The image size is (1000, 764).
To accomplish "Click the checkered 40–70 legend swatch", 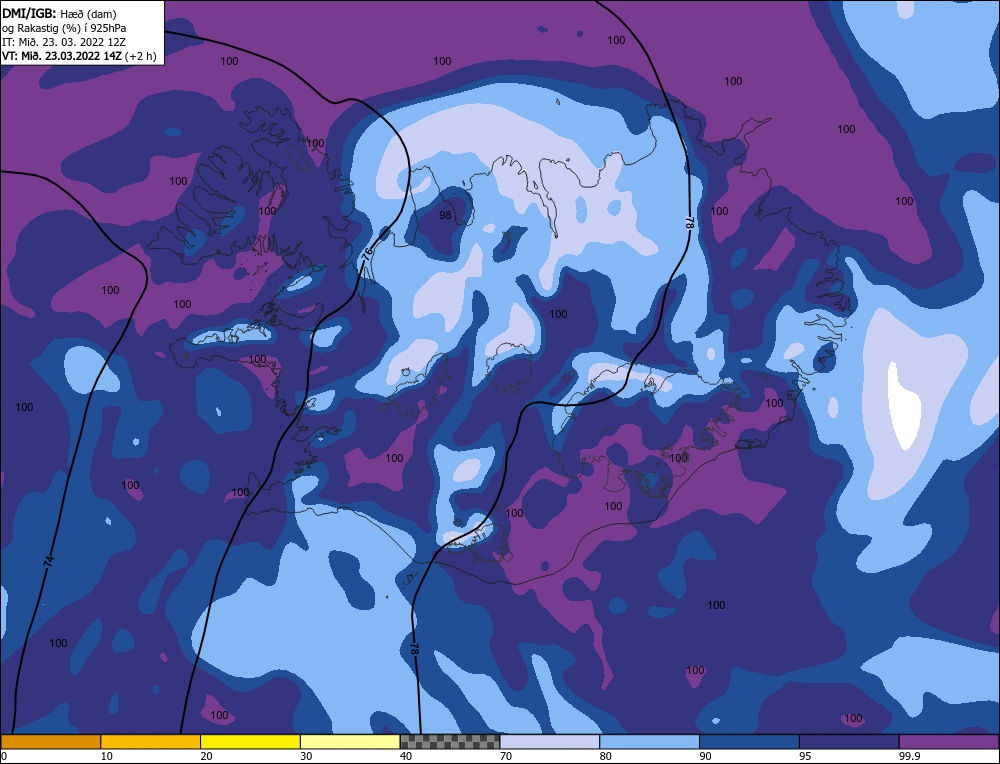I will click(450, 742).
